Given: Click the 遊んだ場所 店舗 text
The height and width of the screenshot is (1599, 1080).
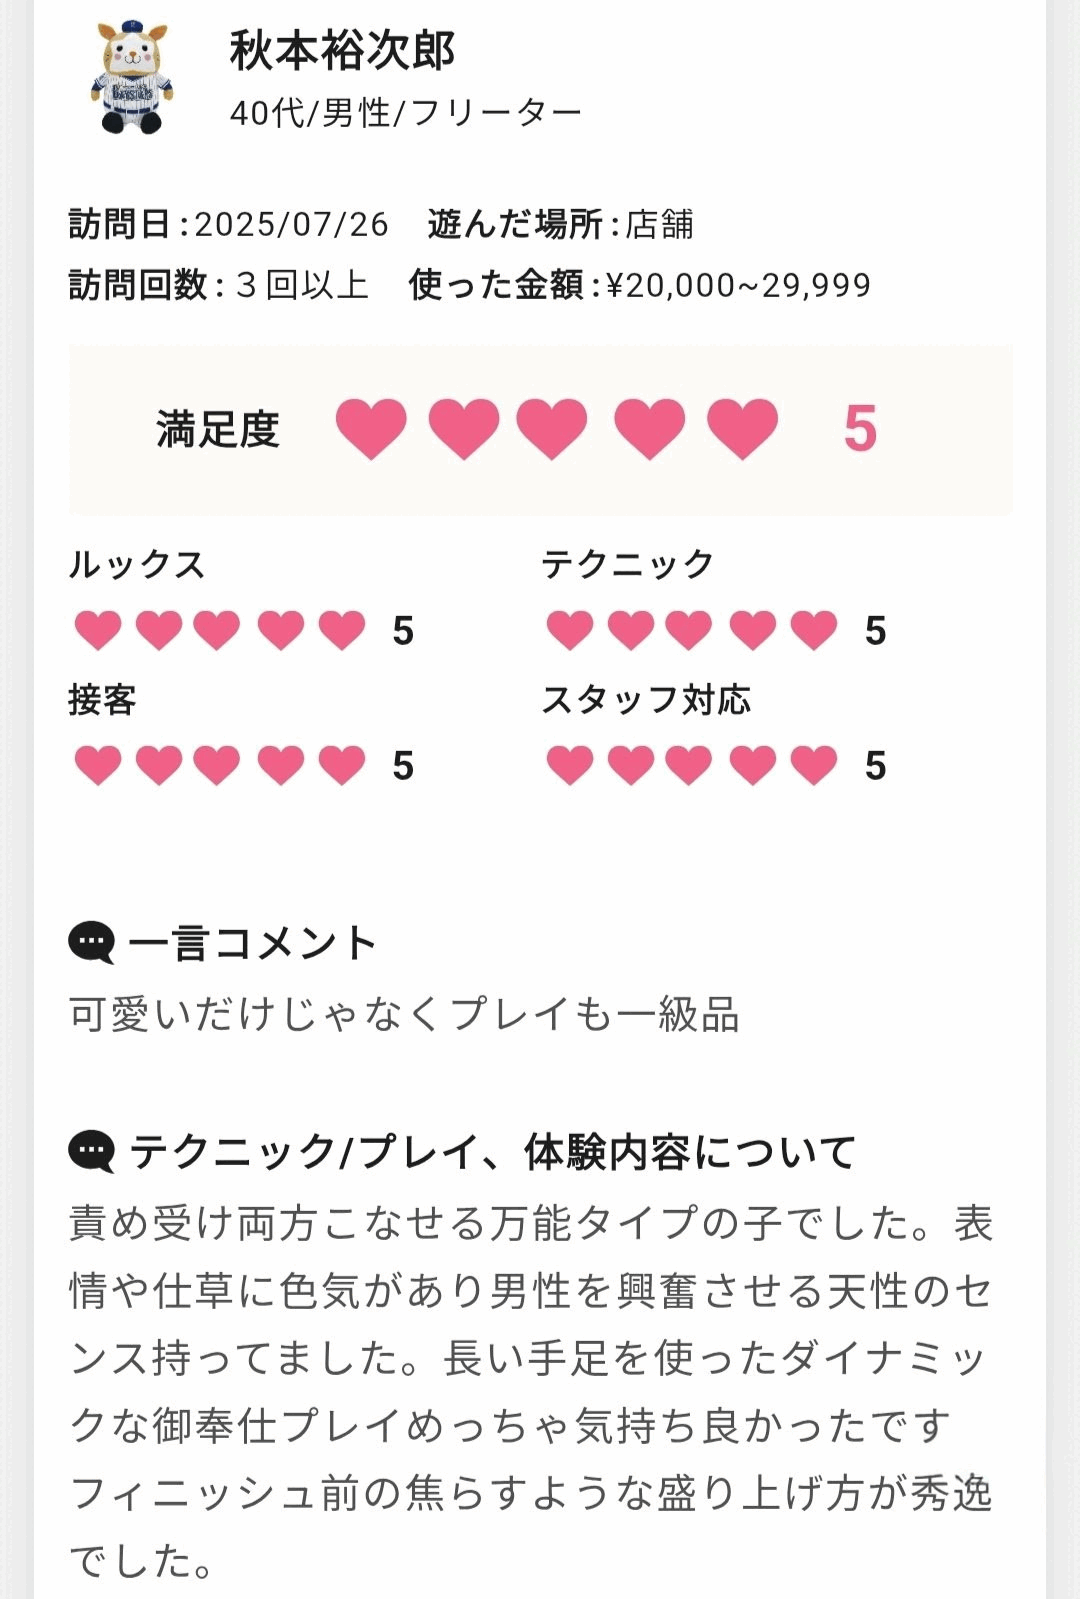Looking at the screenshot, I should (x=560, y=224).
